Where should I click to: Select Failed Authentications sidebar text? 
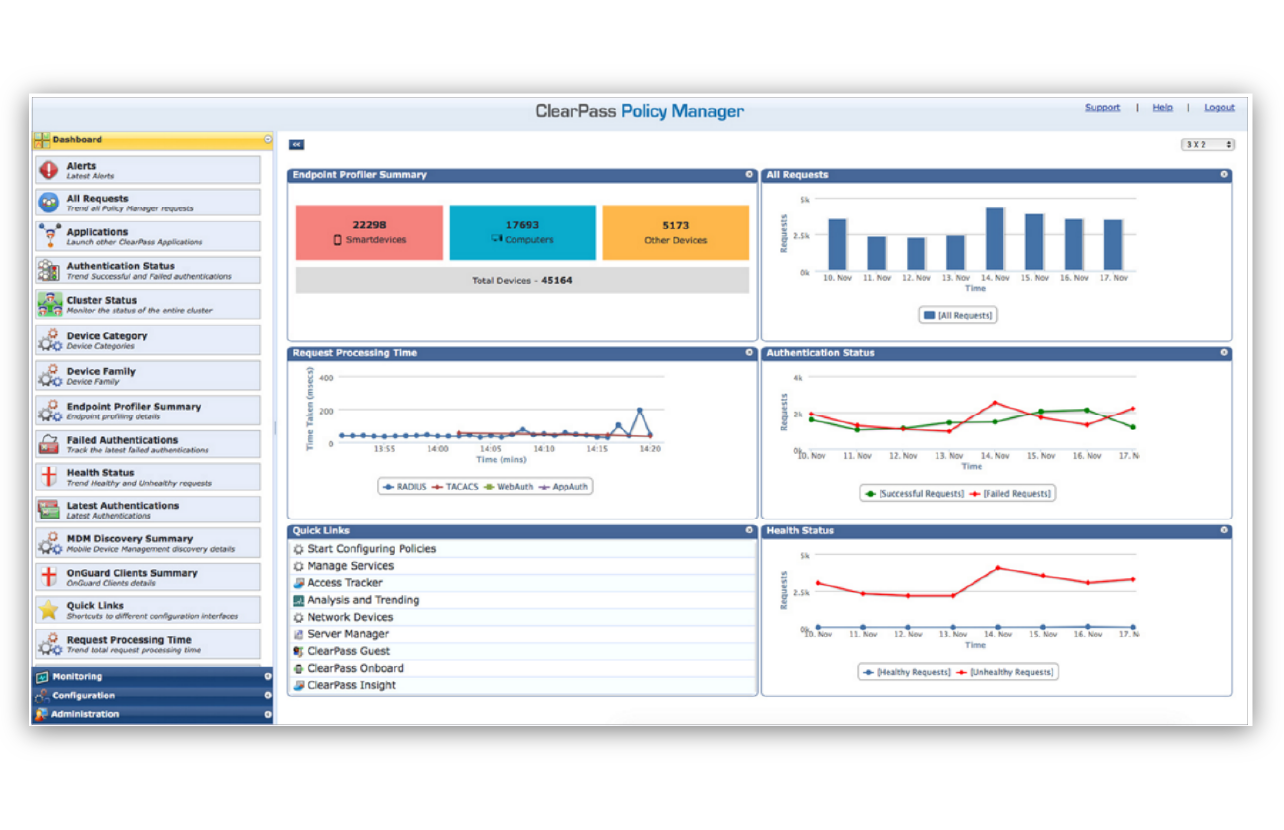pos(122,440)
